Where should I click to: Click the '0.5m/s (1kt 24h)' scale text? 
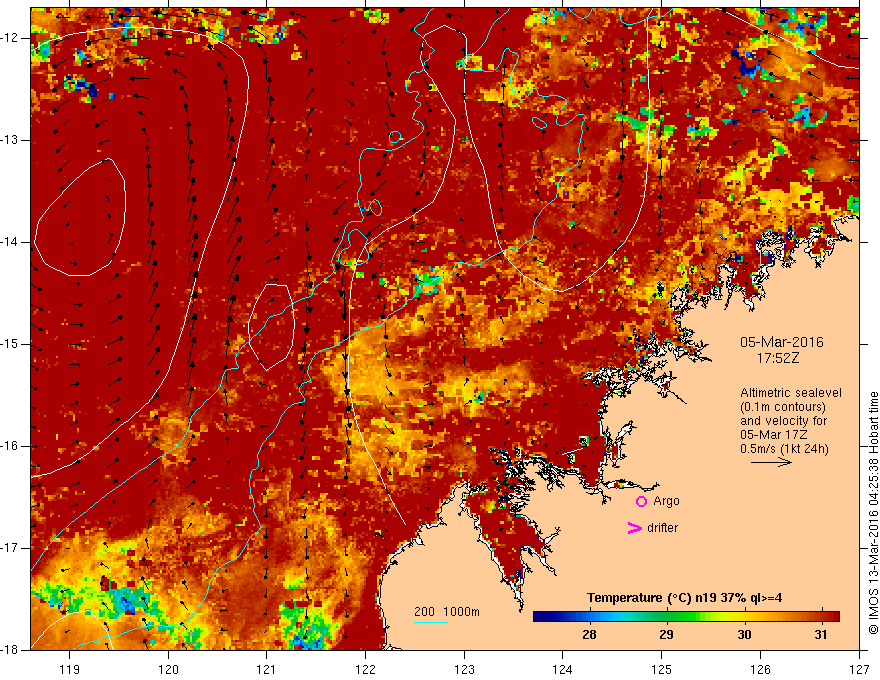coord(784,449)
